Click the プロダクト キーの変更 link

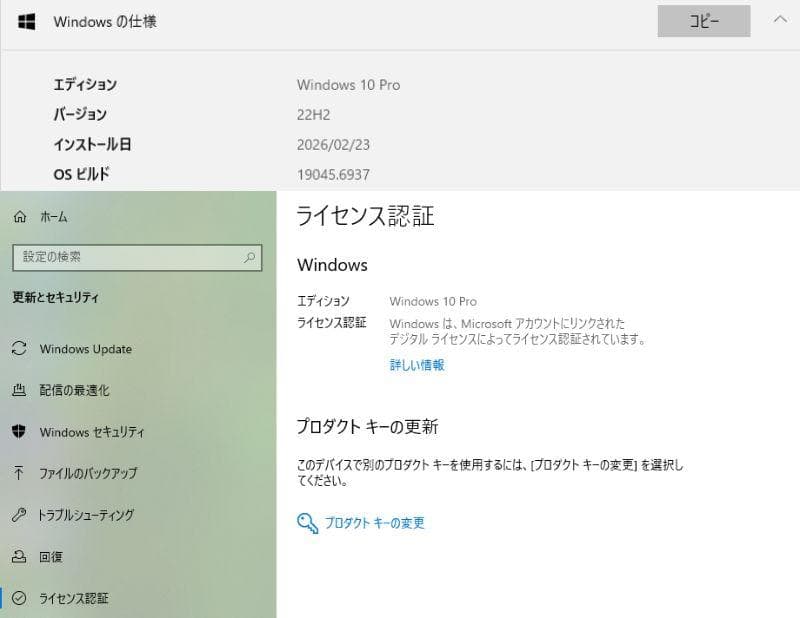click(x=374, y=523)
